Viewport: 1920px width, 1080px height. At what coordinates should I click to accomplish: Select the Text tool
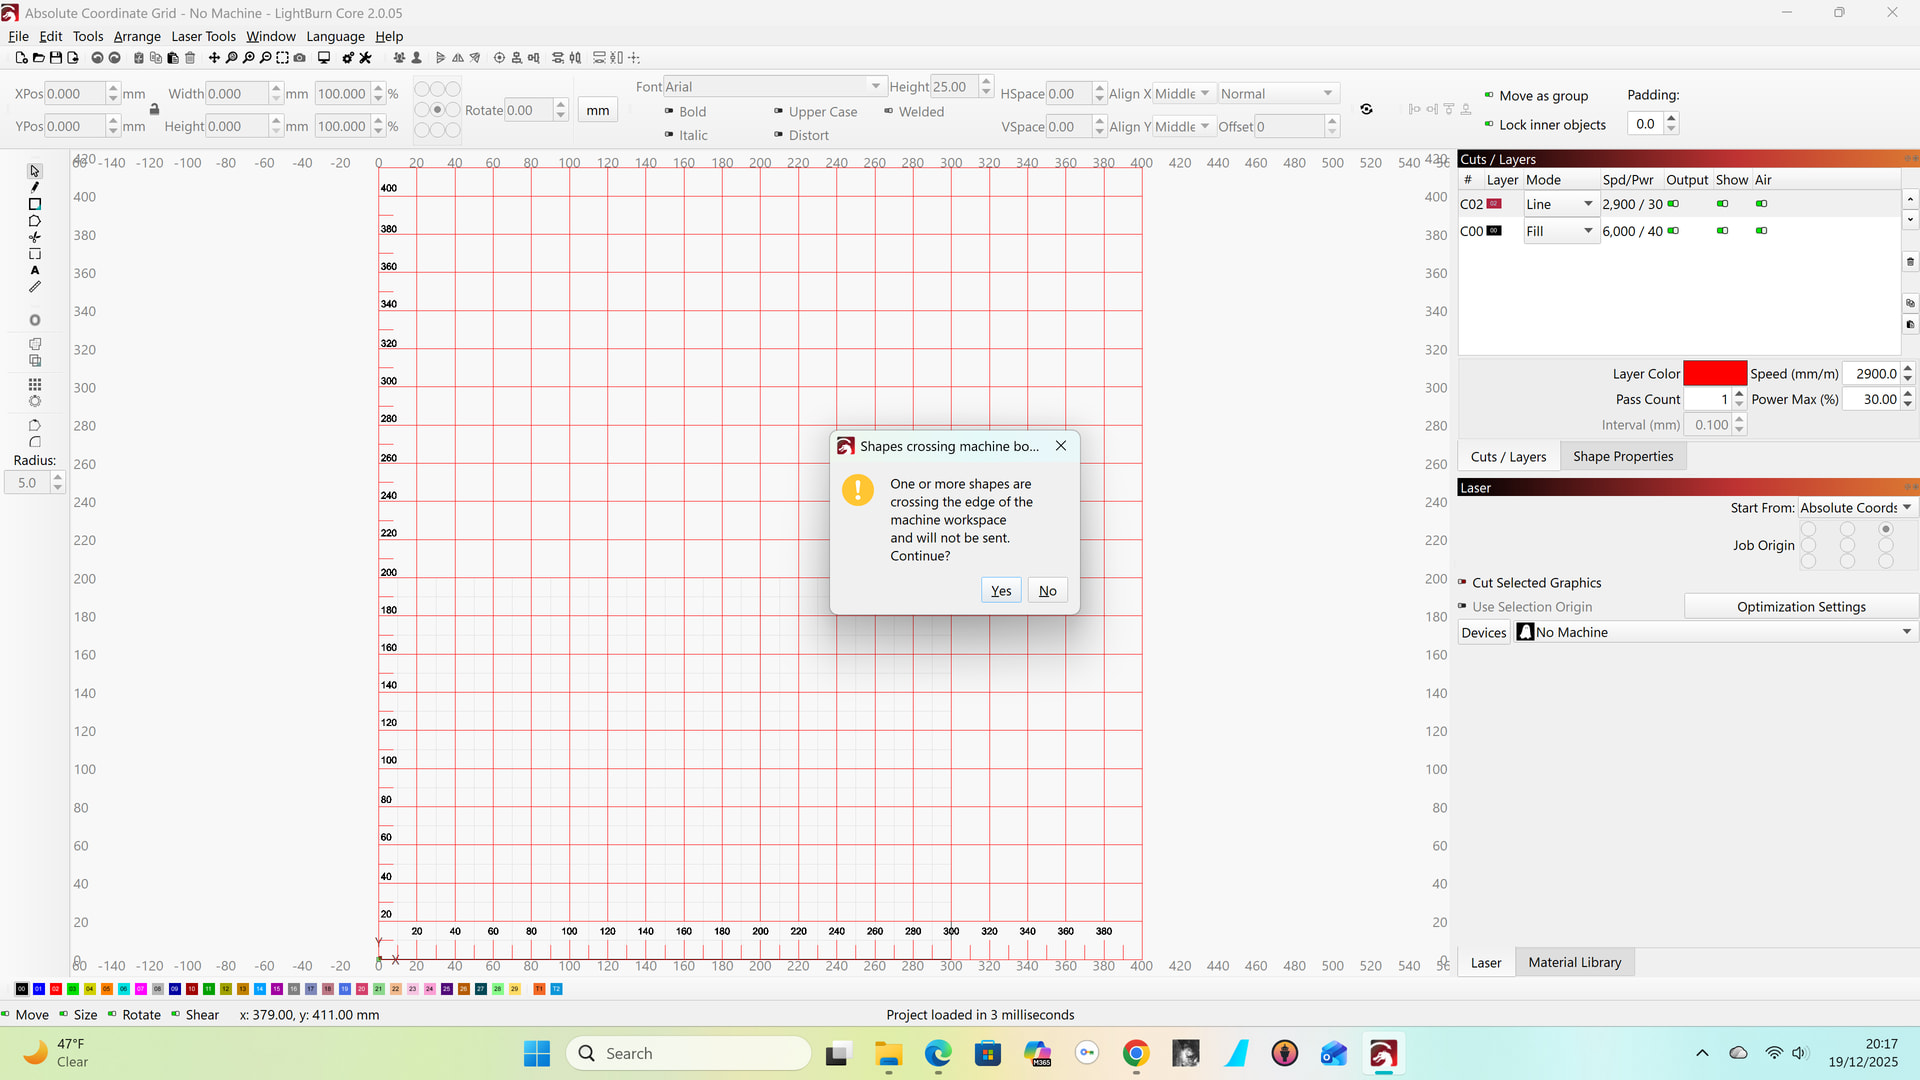(x=35, y=271)
